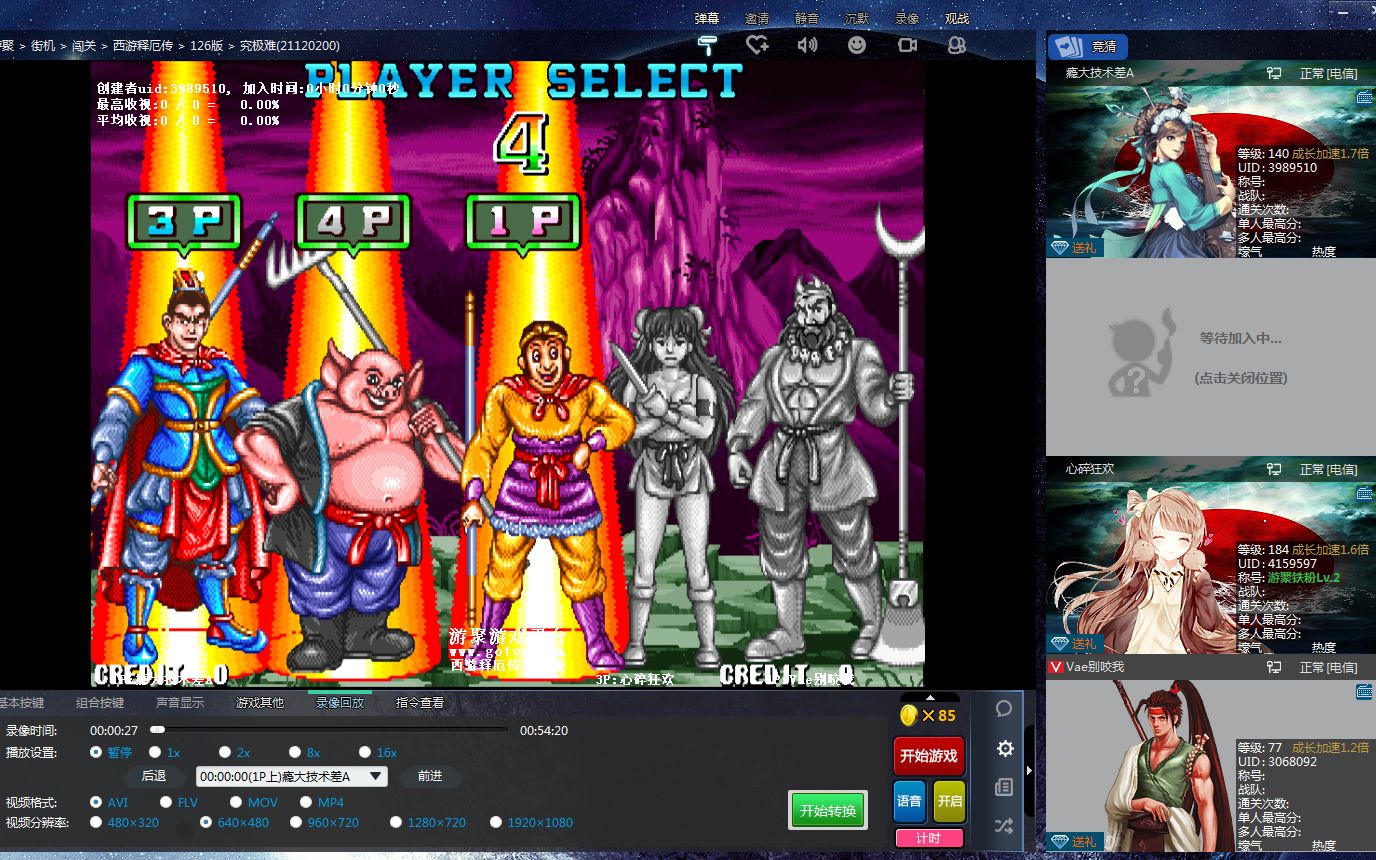Select the 暂停 playback option
Image resolution: width=1376 pixels, height=860 pixels.
(96, 752)
